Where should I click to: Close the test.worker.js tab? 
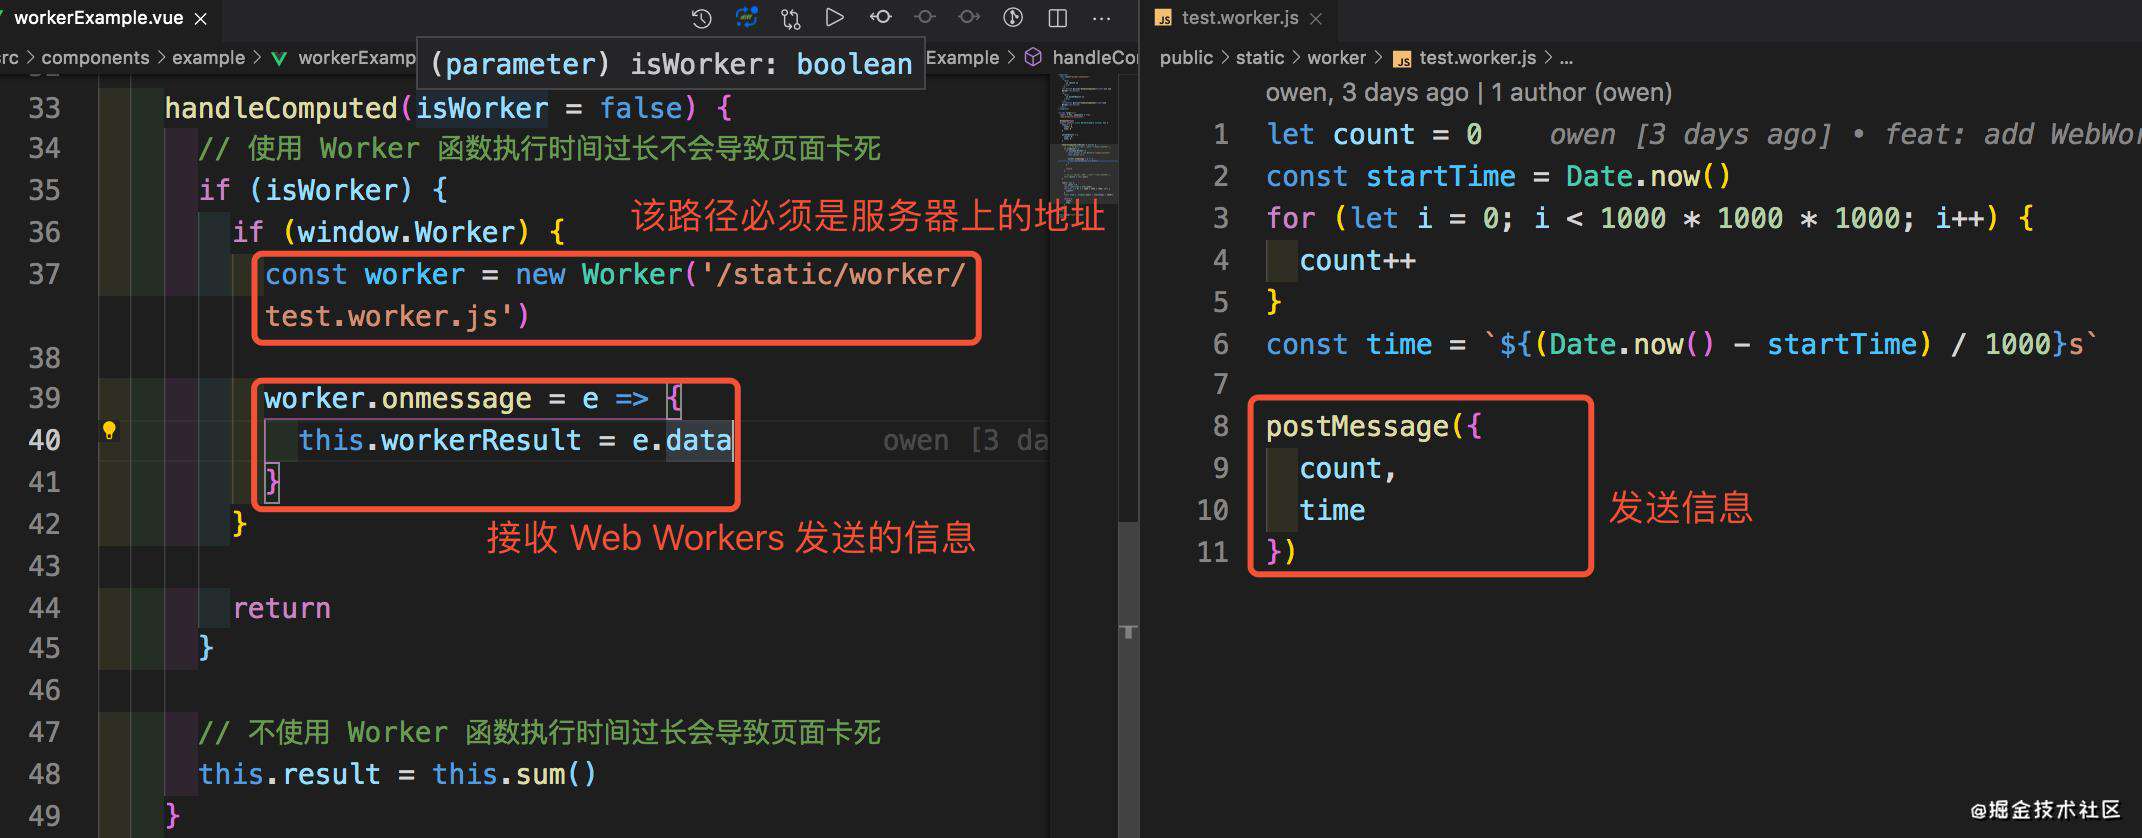(x=1316, y=18)
